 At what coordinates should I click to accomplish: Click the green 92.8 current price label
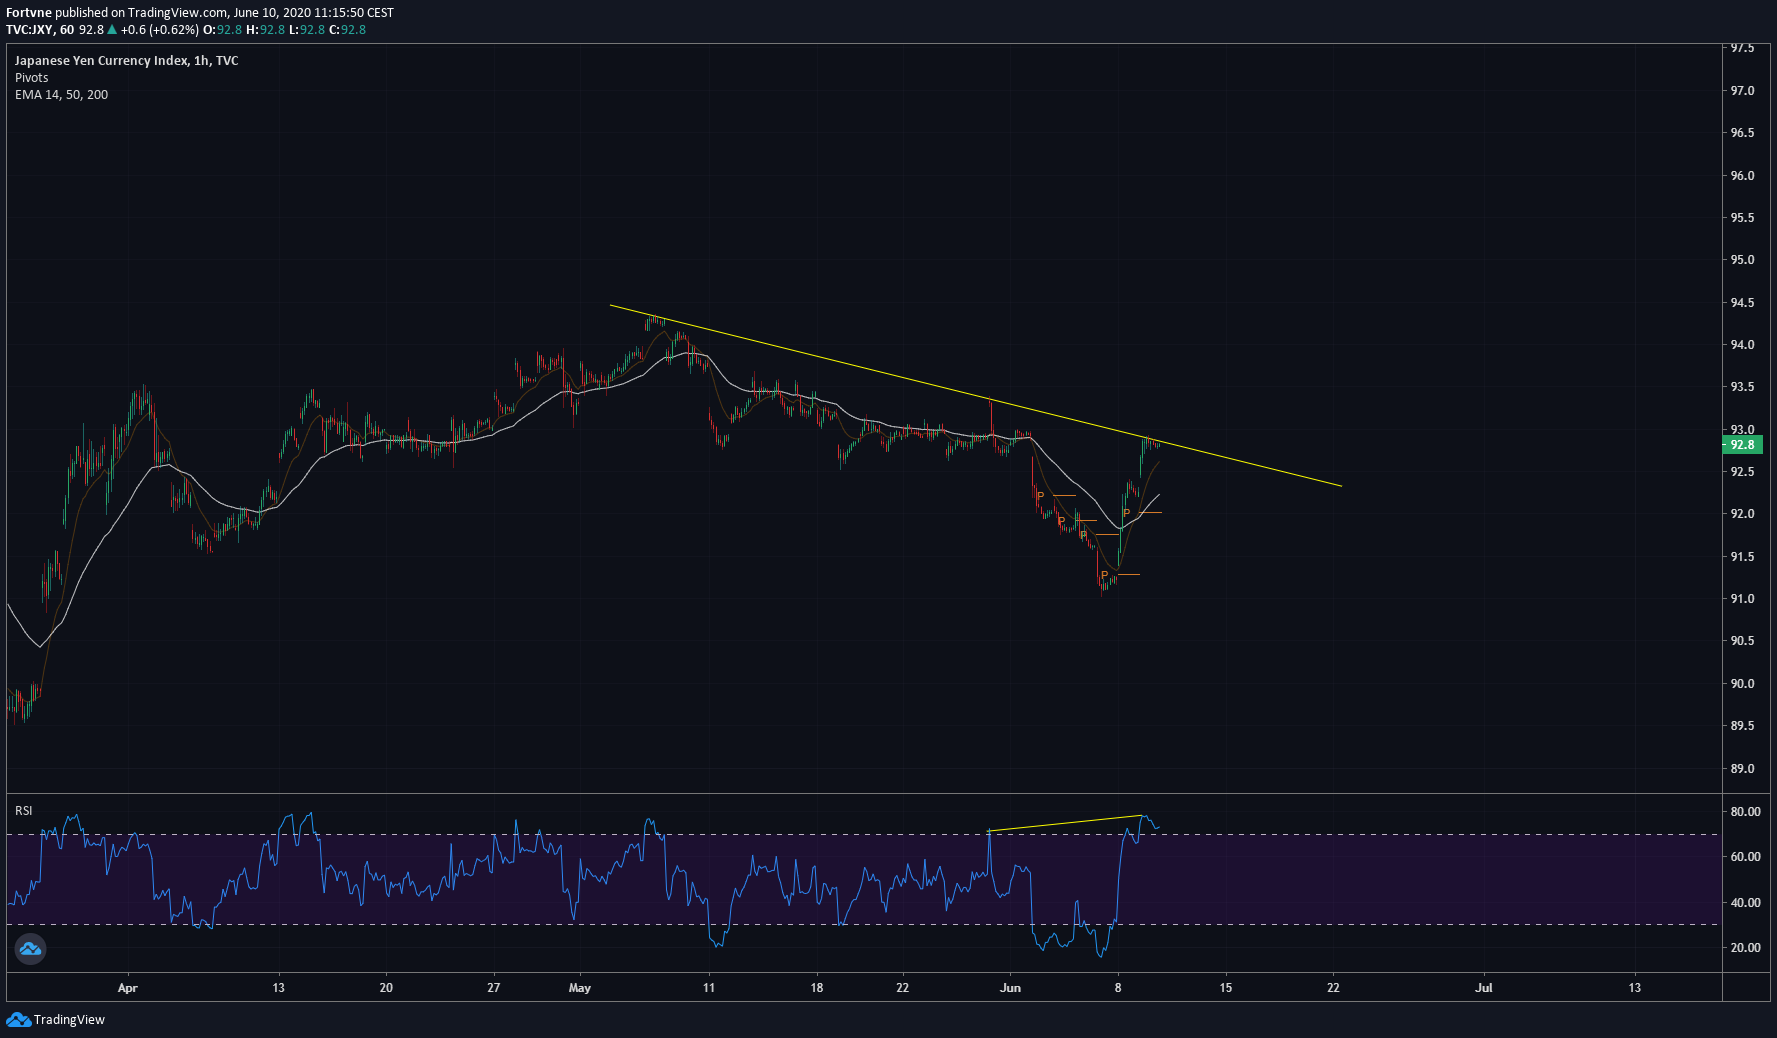pyautogui.click(x=1742, y=445)
